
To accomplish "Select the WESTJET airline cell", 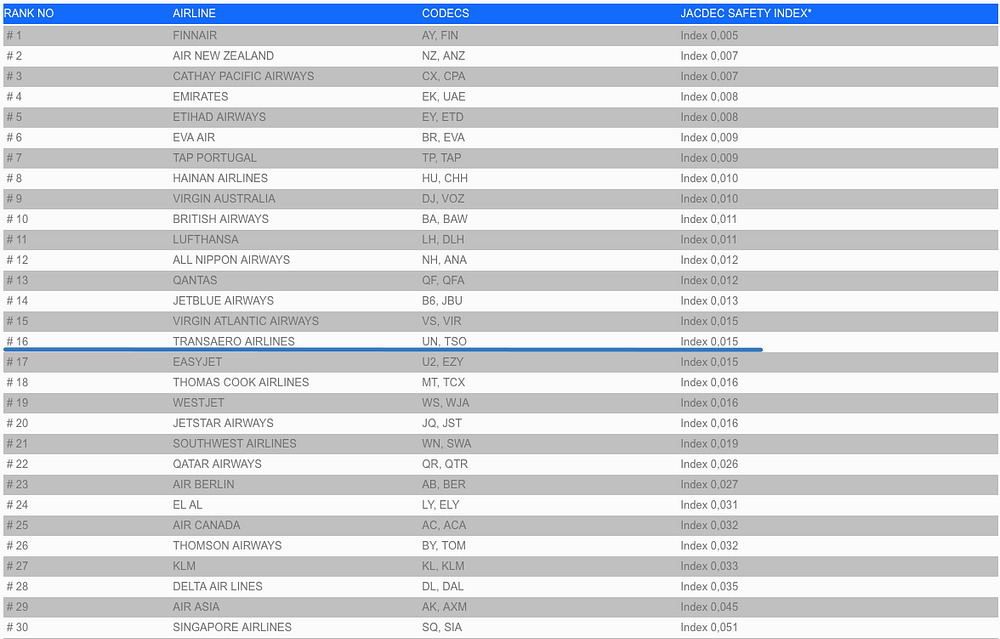I will [198, 403].
